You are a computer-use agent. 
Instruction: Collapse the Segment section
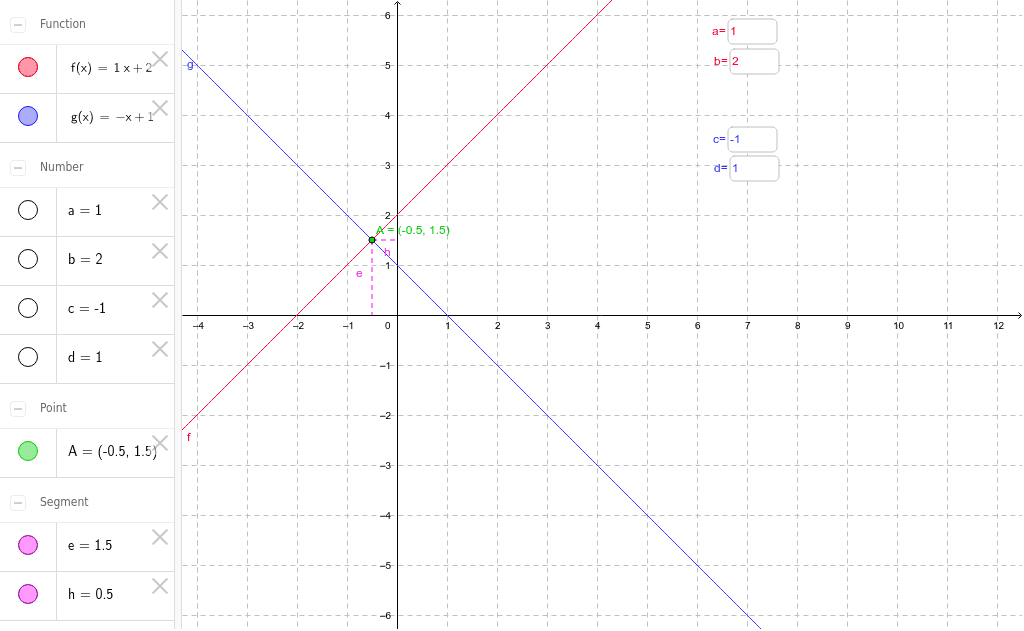pyautogui.click(x=16, y=501)
